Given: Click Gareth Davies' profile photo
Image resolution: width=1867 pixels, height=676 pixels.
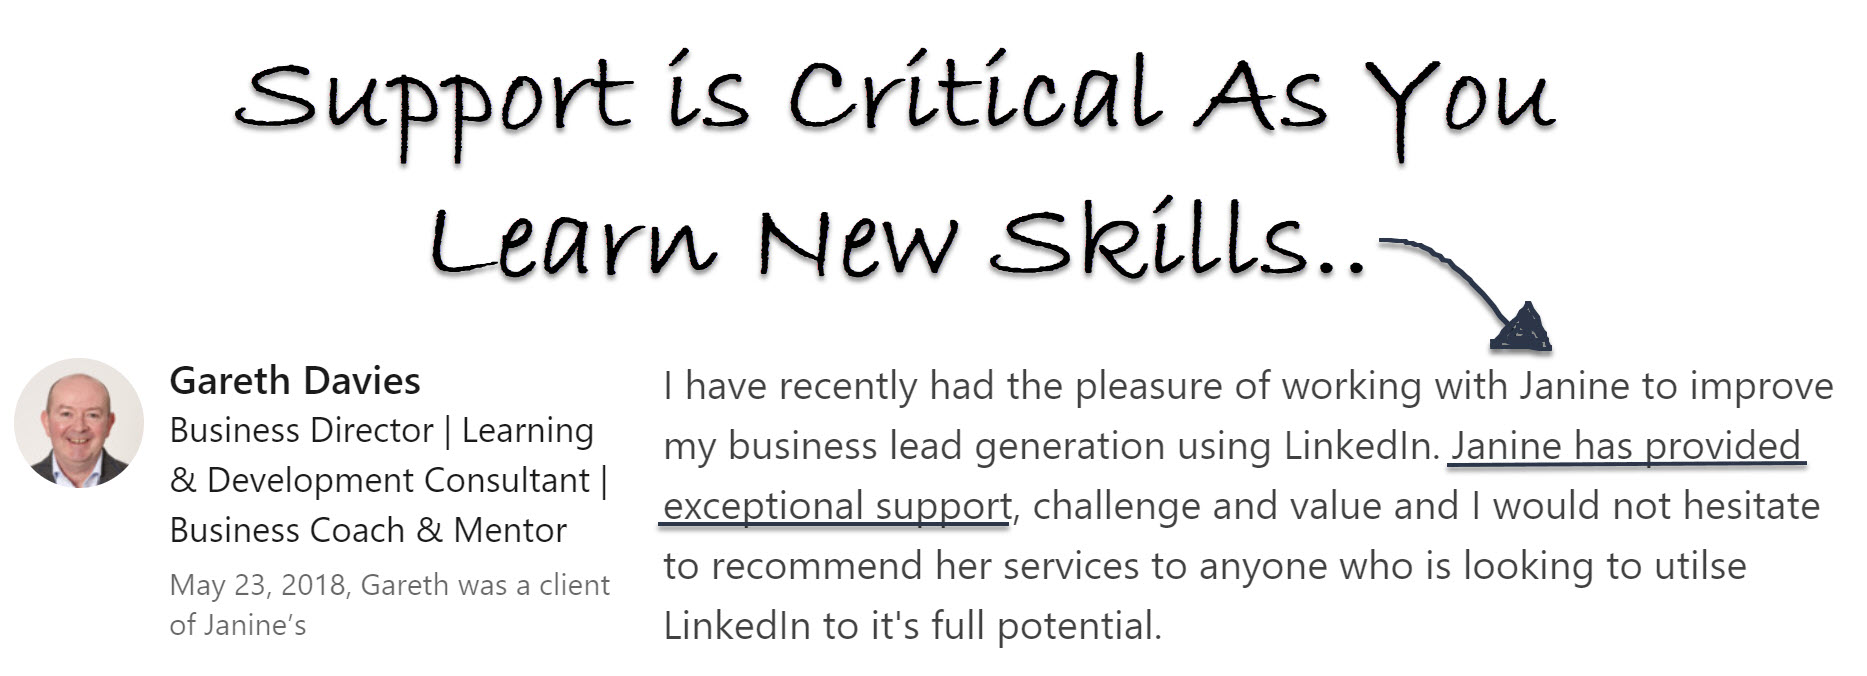Looking at the screenshot, I should 79,423.
